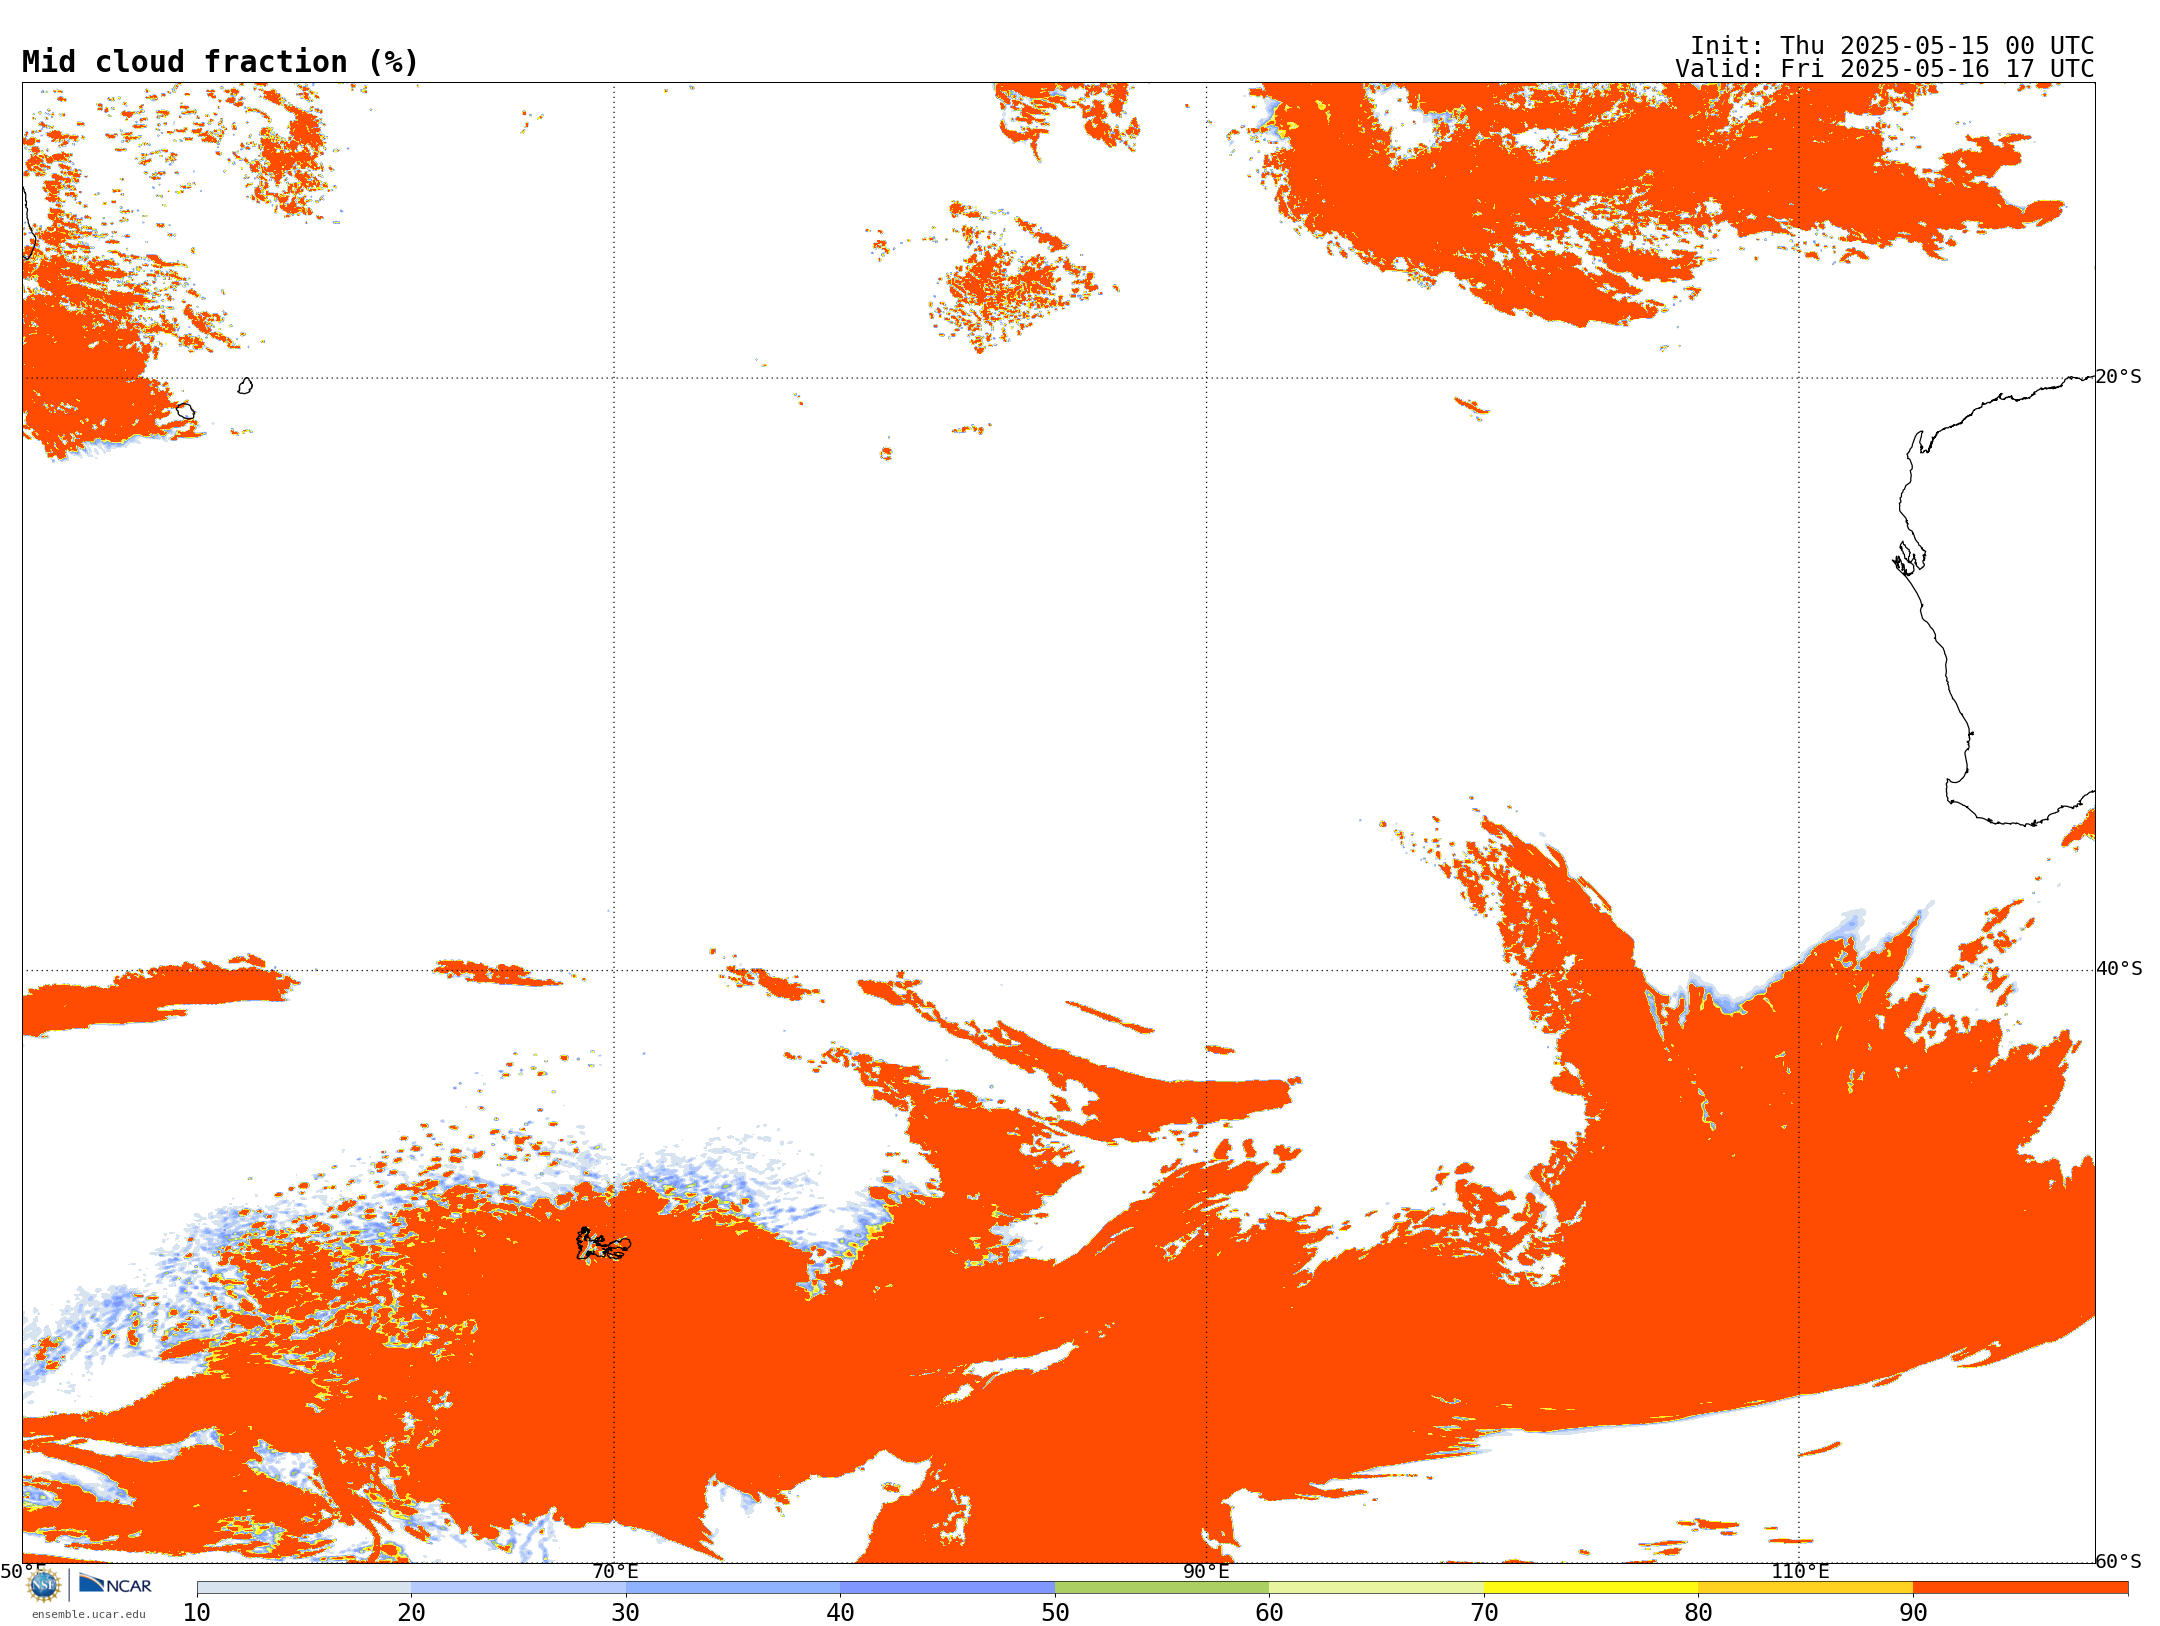2160x1626 pixels.
Task: Click the 20°S latitude label
Action: tap(2119, 377)
